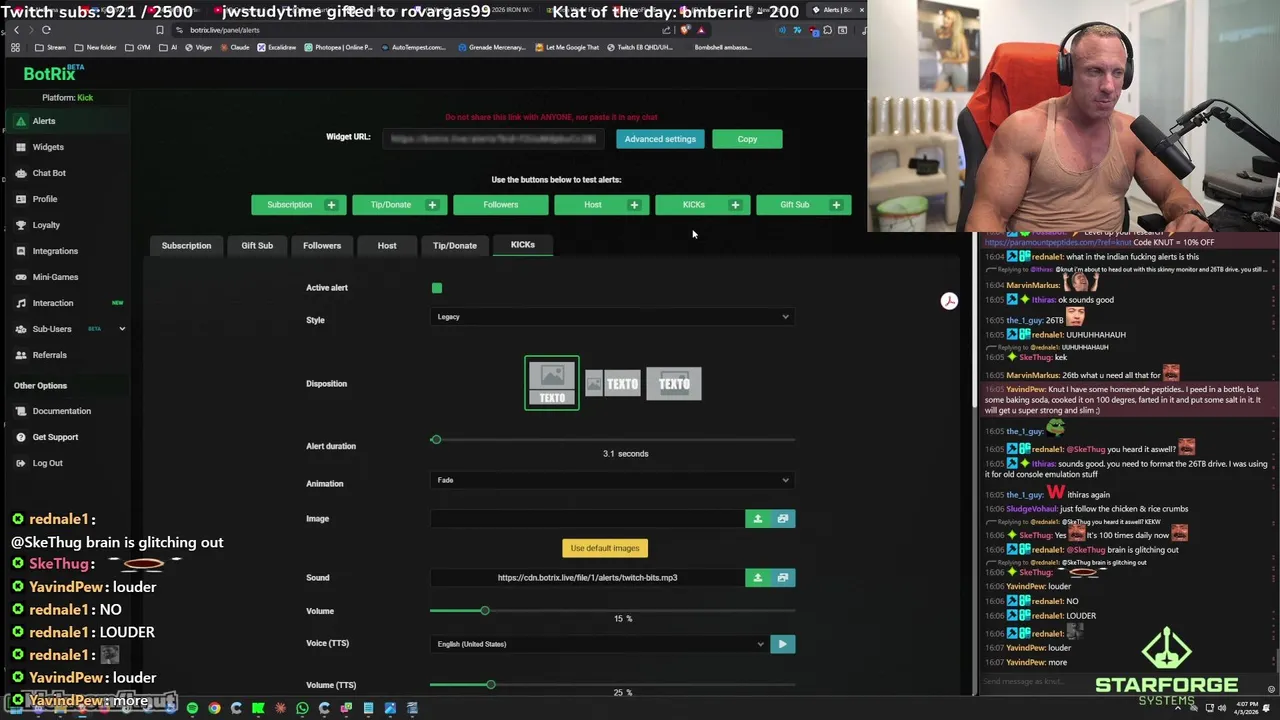Open Mini-Games in the sidebar
The image size is (1280, 720).
(54, 277)
